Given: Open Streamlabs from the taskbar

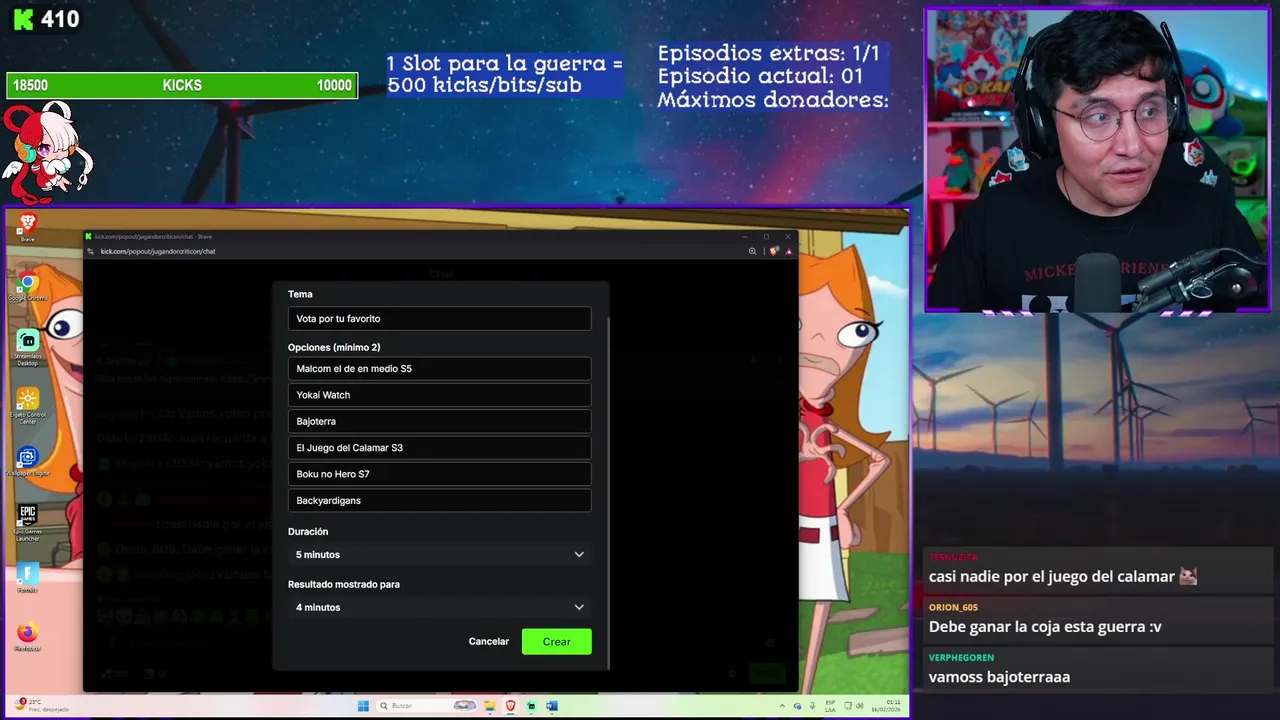Looking at the screenshot, I should [531, 706].
